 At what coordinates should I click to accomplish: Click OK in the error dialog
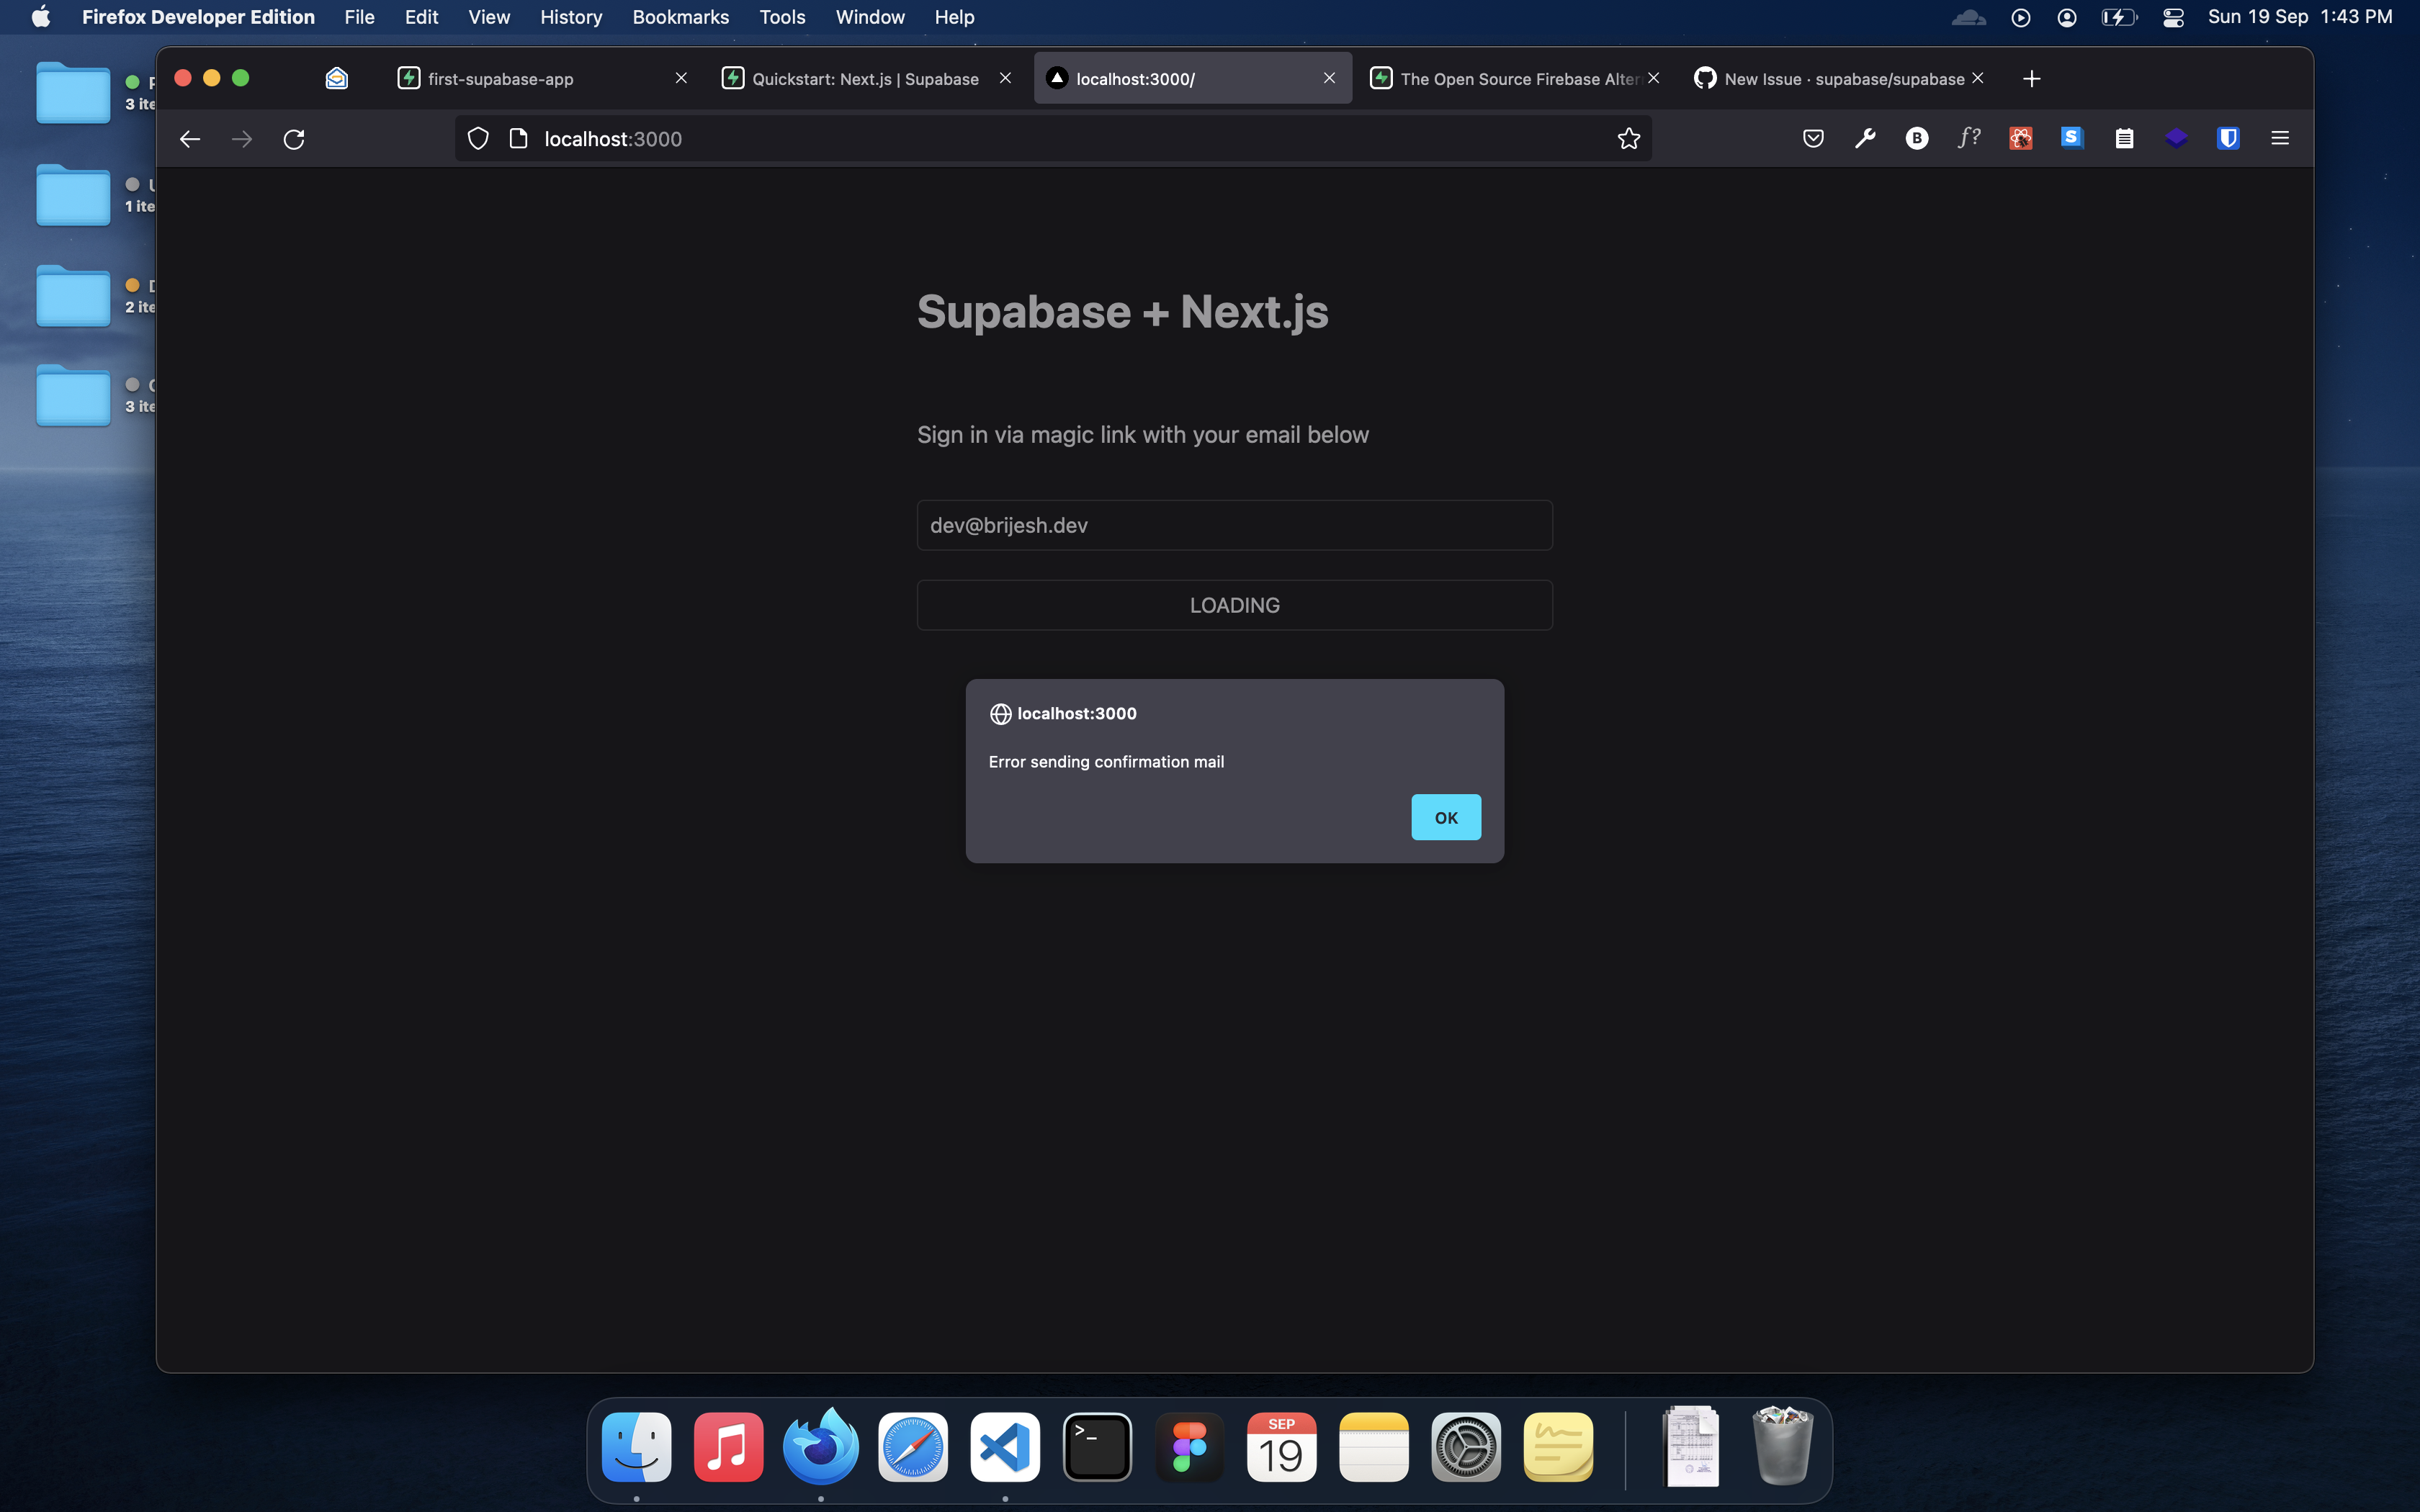pos(1445,817)
